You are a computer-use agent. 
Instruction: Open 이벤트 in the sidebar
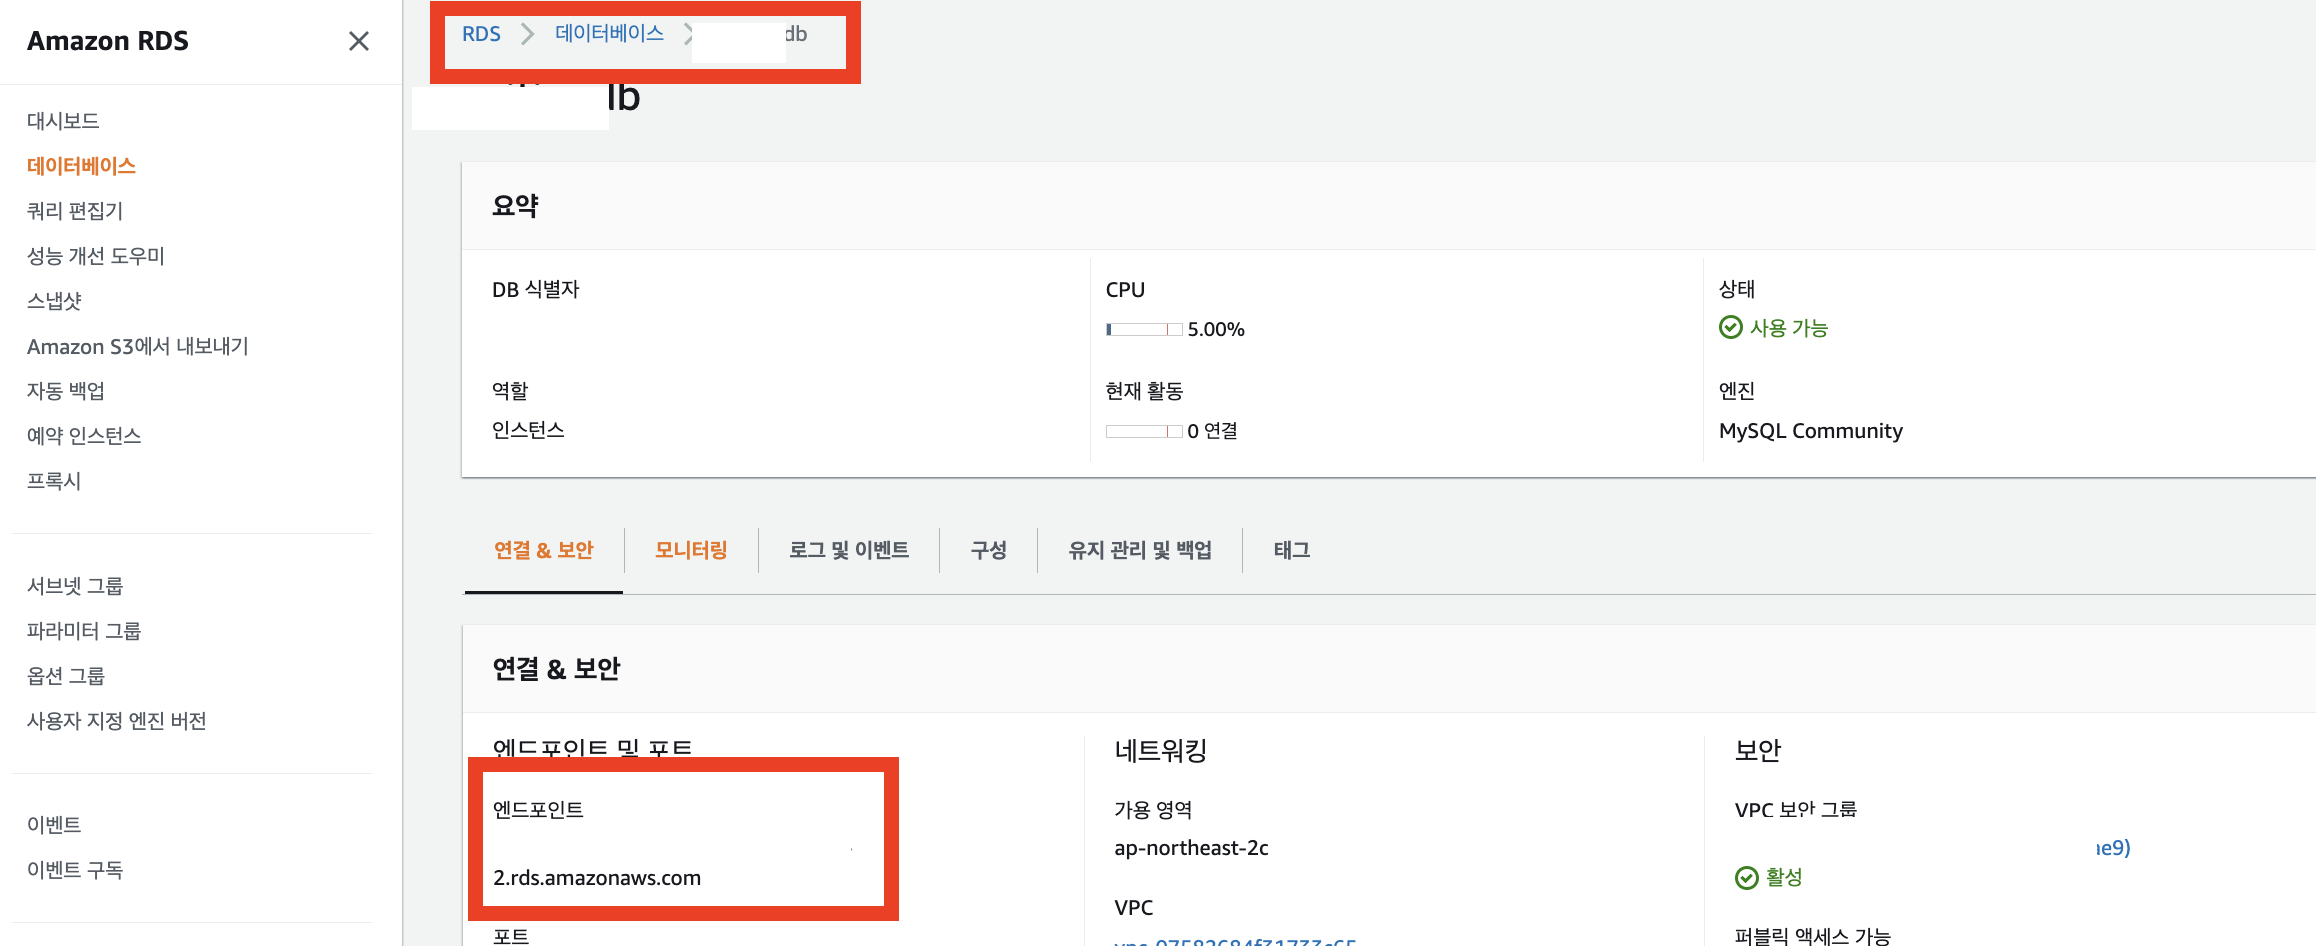(x=54, y=825)
